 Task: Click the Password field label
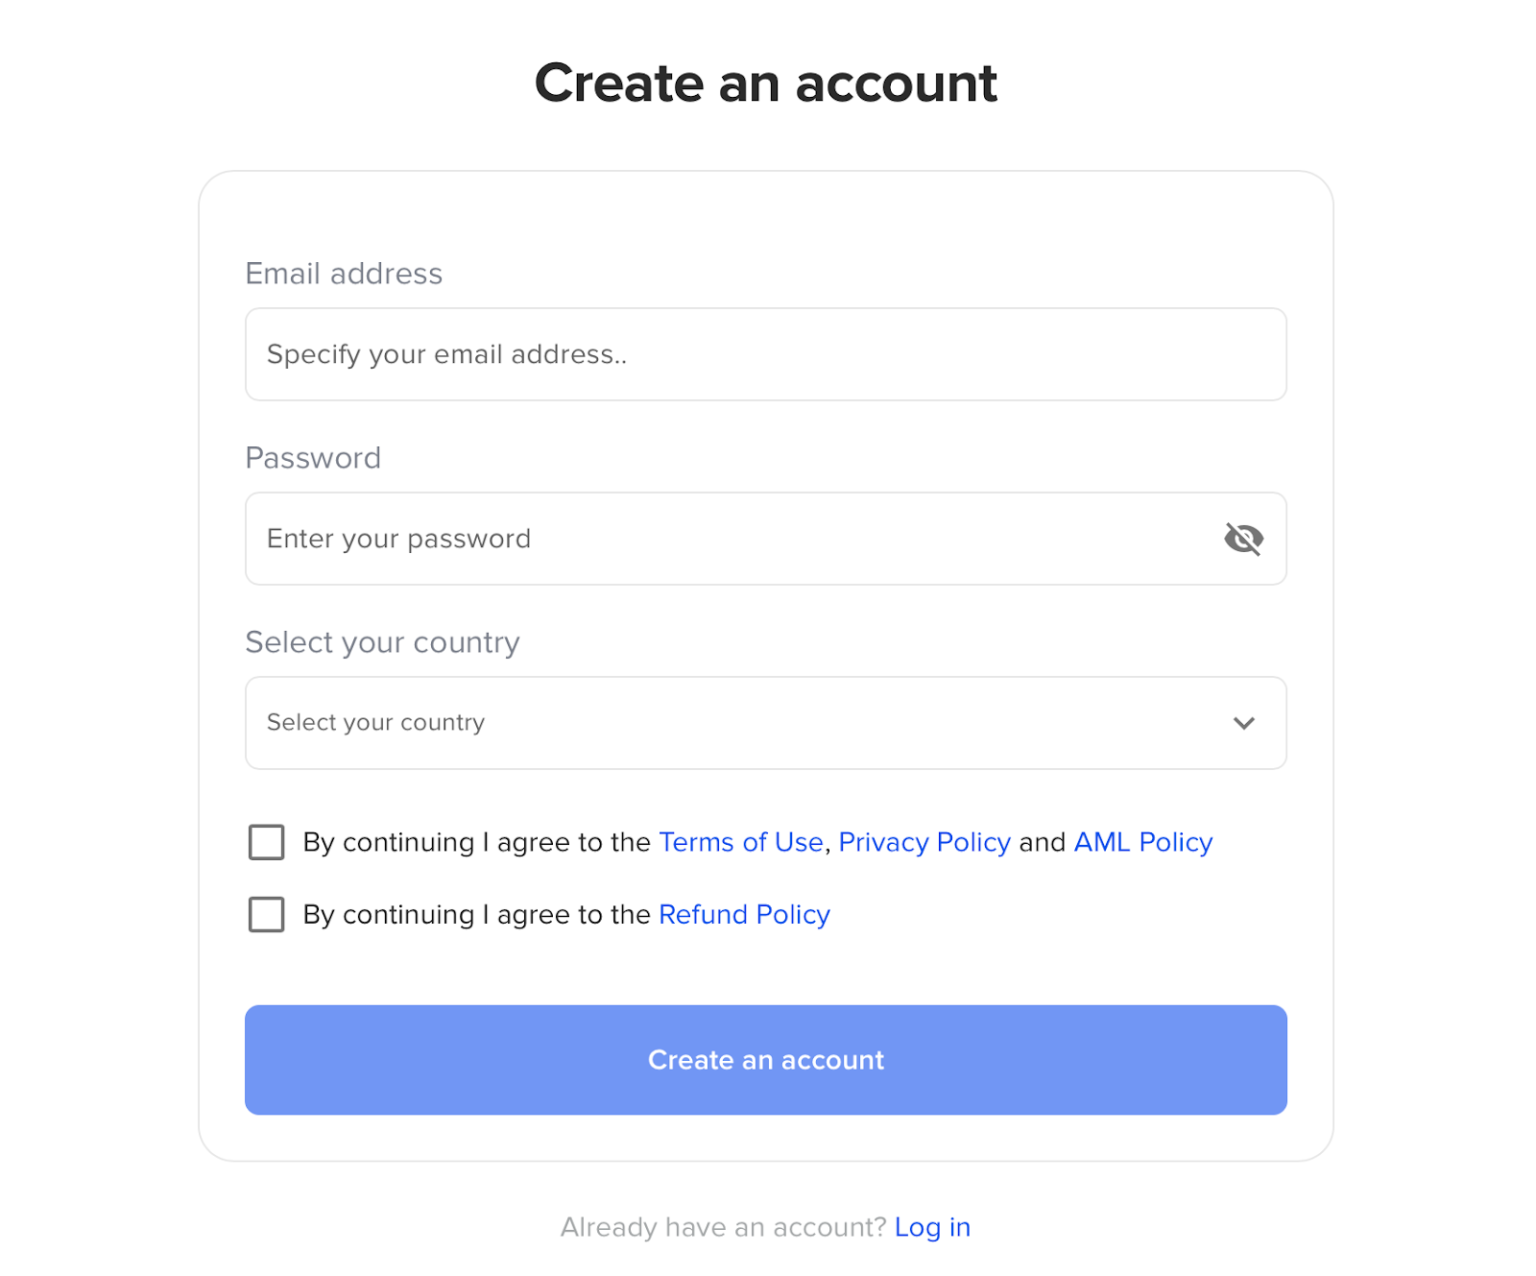point(313,458)
